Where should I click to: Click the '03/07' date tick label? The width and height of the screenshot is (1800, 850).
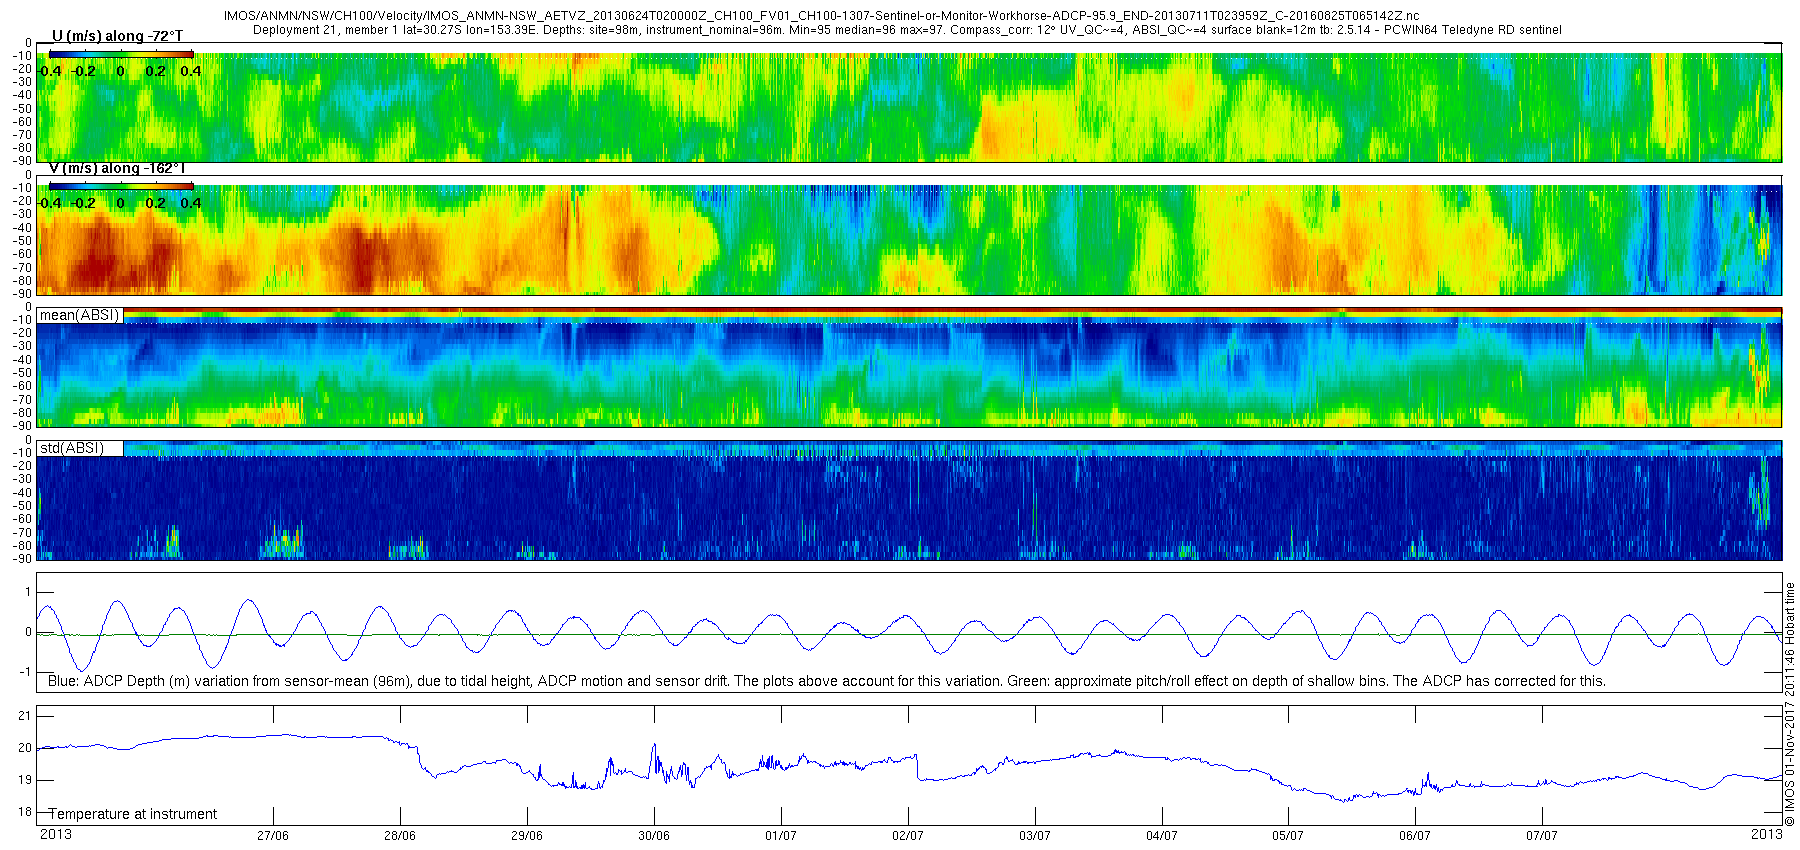click(1035, 836)
